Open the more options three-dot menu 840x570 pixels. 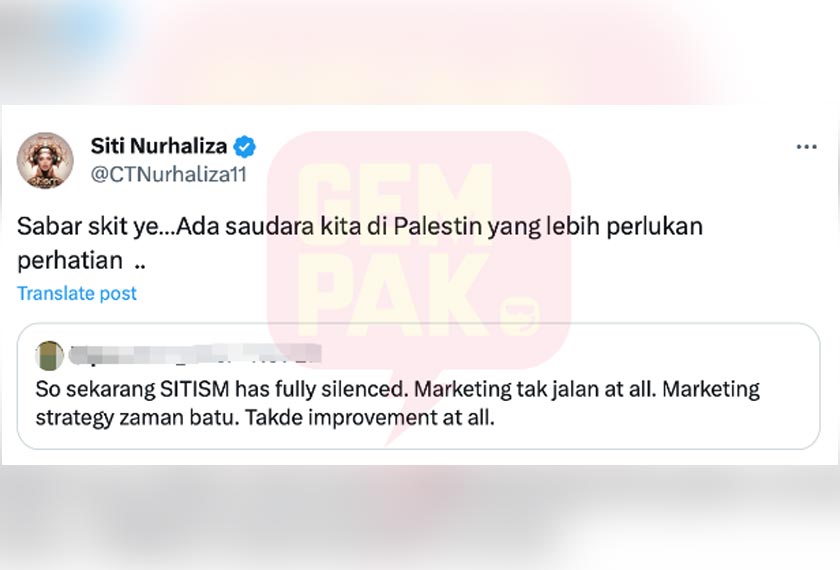806,147
